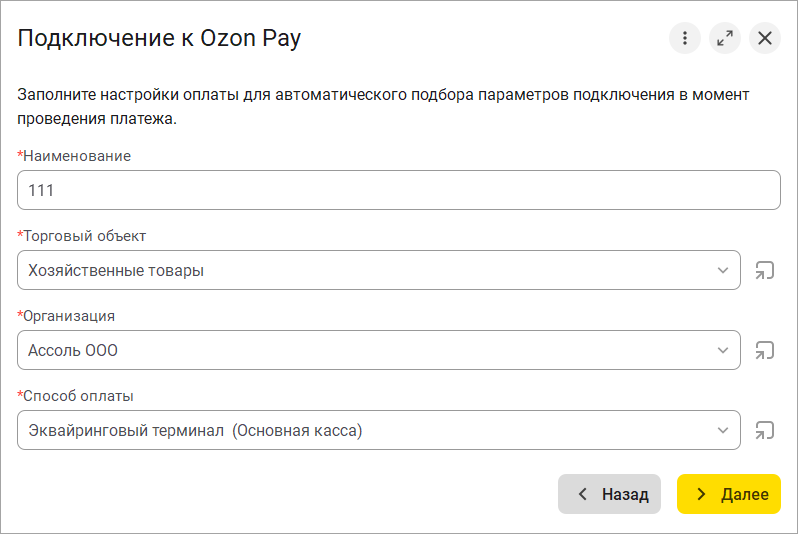Click the Способ оплаты field label
Screen dimensions: 798x534
point(78,396)
